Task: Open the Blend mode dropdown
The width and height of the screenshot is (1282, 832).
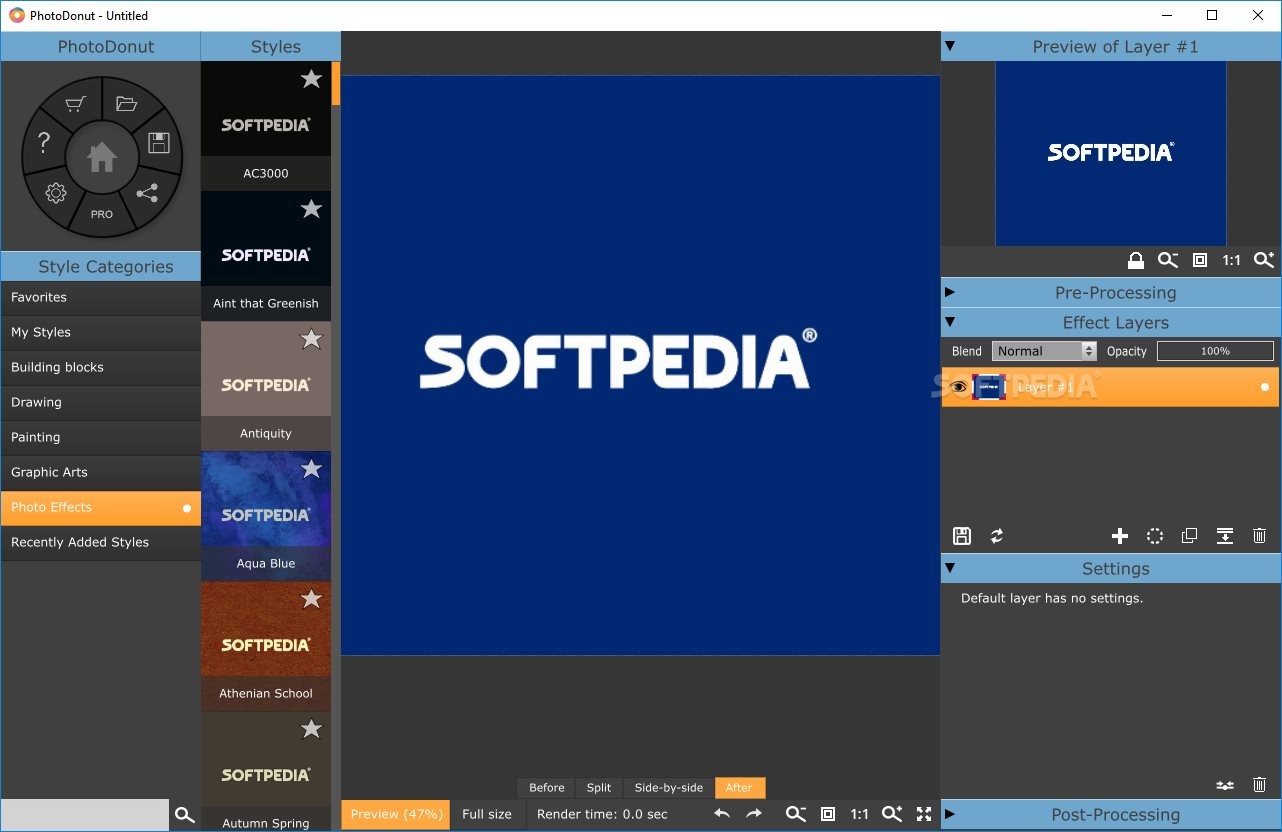Action: (1045, 351)
